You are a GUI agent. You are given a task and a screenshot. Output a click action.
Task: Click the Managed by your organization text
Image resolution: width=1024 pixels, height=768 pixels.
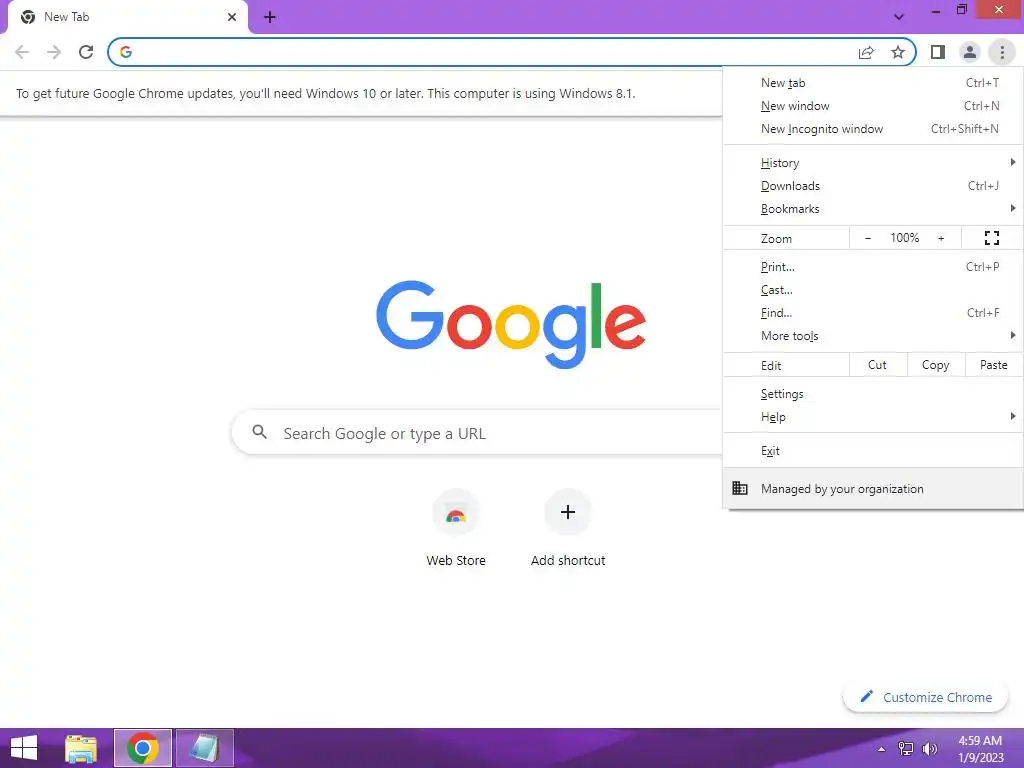coord(842,489)
